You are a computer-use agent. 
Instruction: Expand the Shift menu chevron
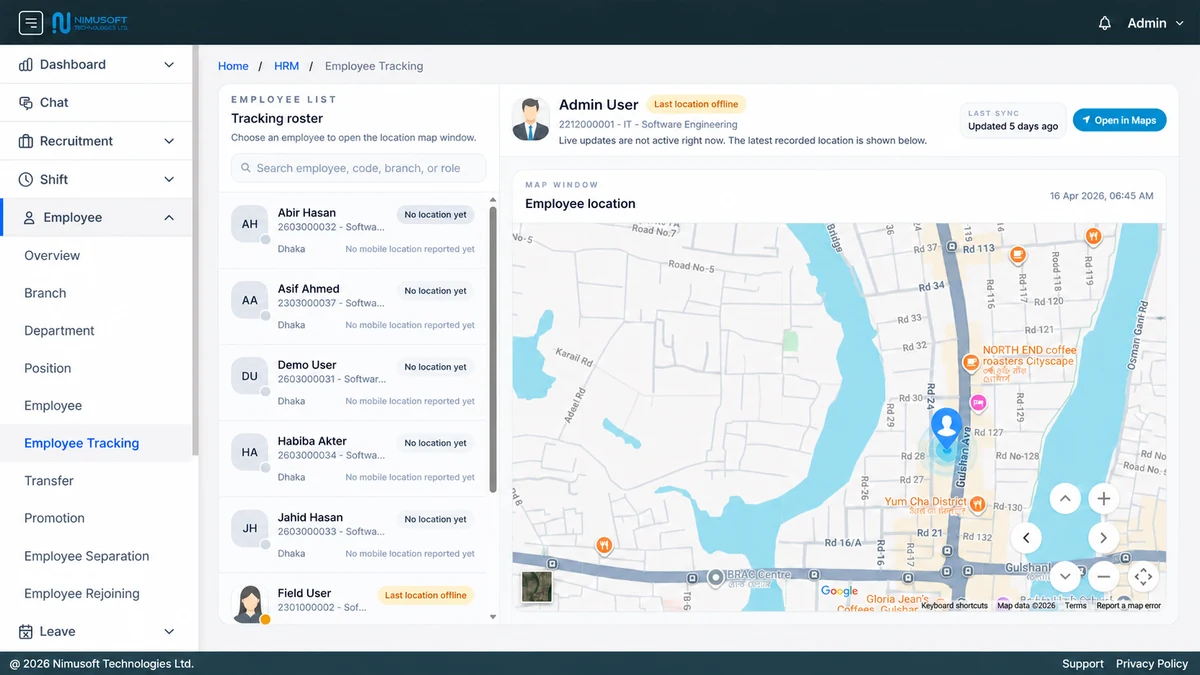click(169, 179)
